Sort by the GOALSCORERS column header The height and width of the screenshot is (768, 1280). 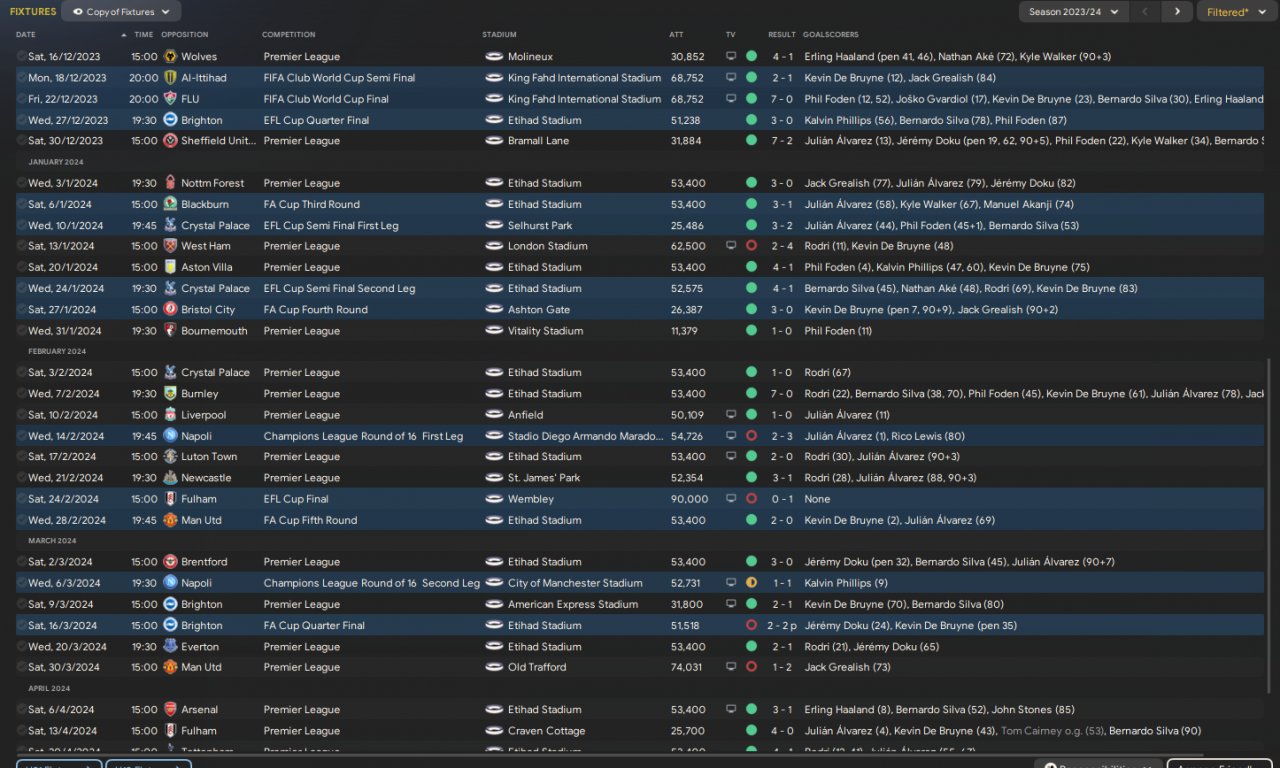coord(831,35)
